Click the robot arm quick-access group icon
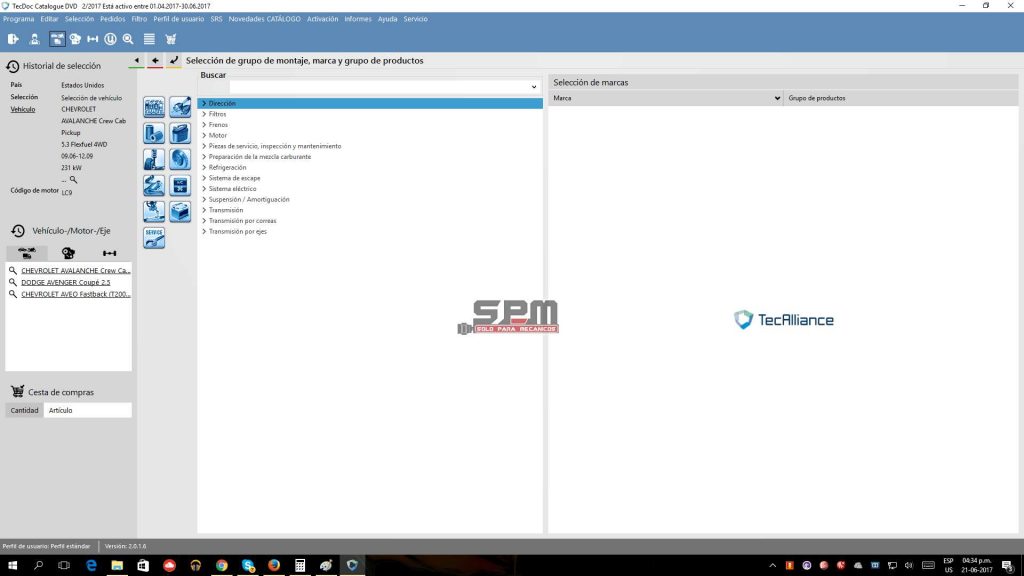The width and height of the screenshot is (1024, 576). [x=154, y=211]
